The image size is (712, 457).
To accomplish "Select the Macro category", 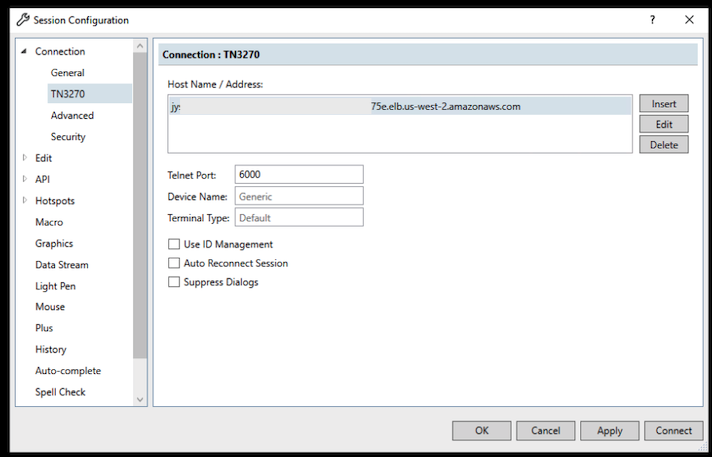I will click(x=49, y=222).
